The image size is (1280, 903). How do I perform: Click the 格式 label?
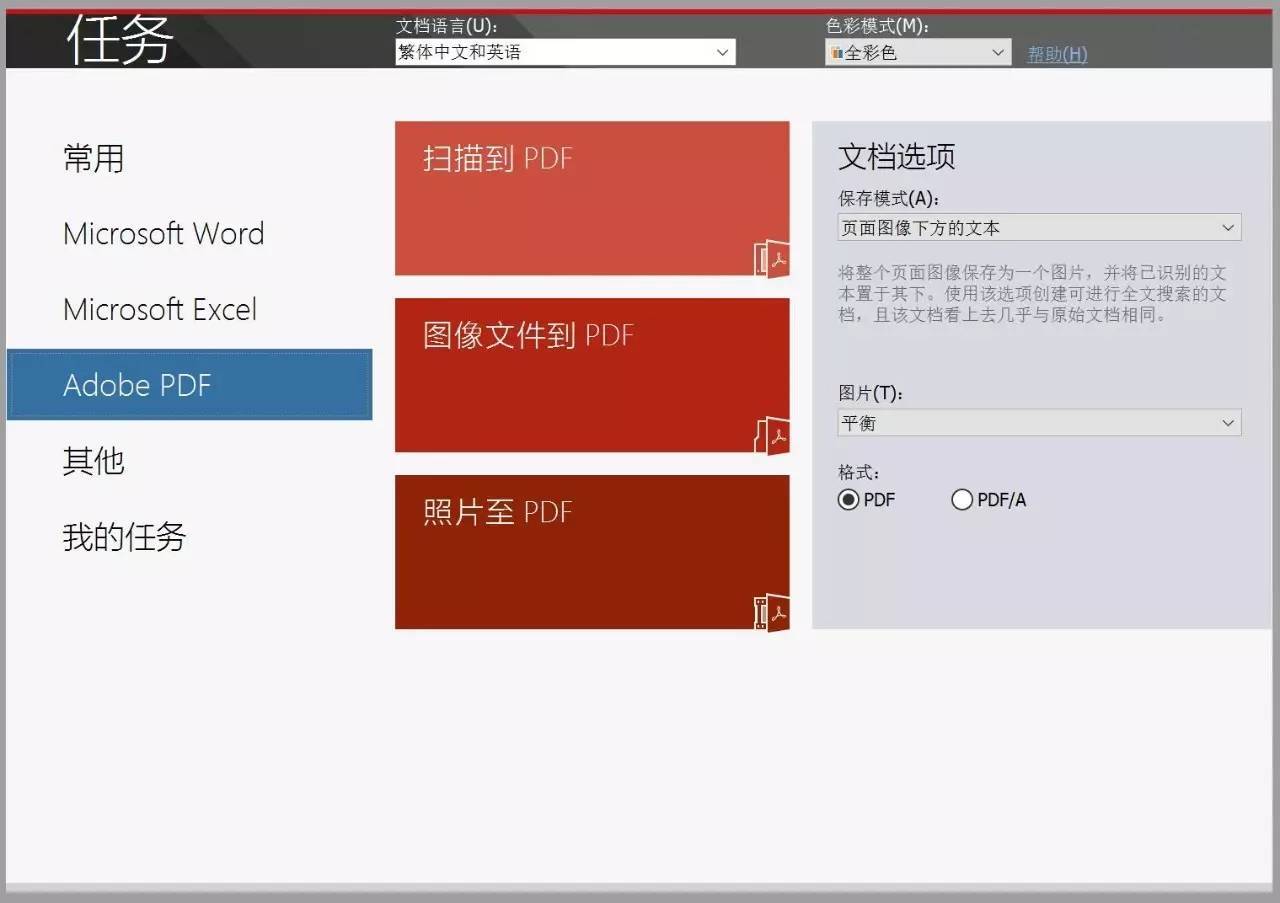pyautogui.click(x=859, y=471)
